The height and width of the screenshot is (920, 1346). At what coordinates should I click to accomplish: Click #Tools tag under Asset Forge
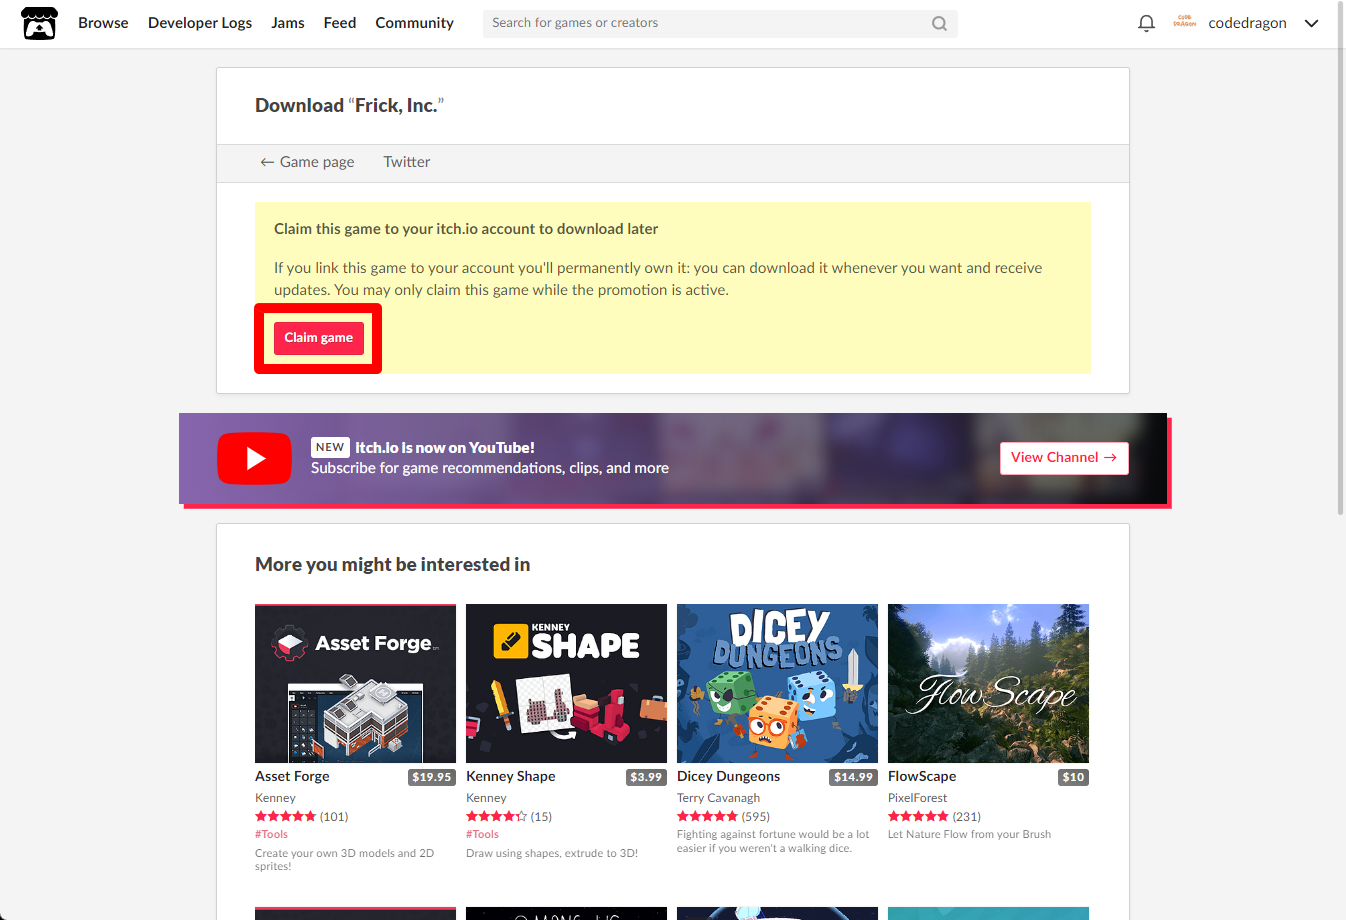(271, 834)
